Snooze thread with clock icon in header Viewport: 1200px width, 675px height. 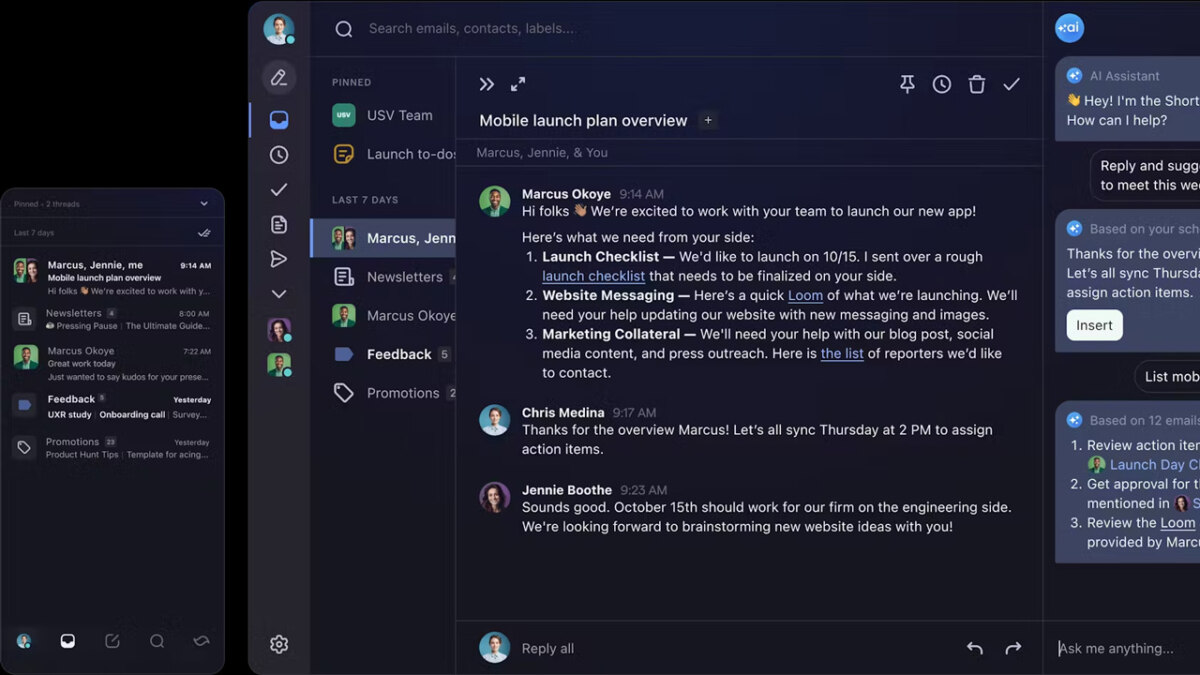[x=942, y=85]
